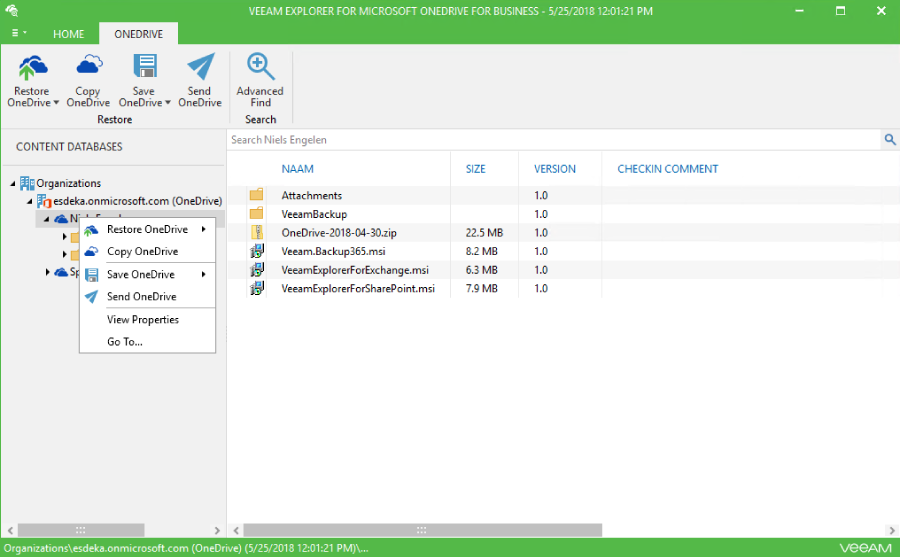Click the installer icon of VeeamExplorerForExchange.msi
This screenshot has width=900, height=557.
coord(257,269)
